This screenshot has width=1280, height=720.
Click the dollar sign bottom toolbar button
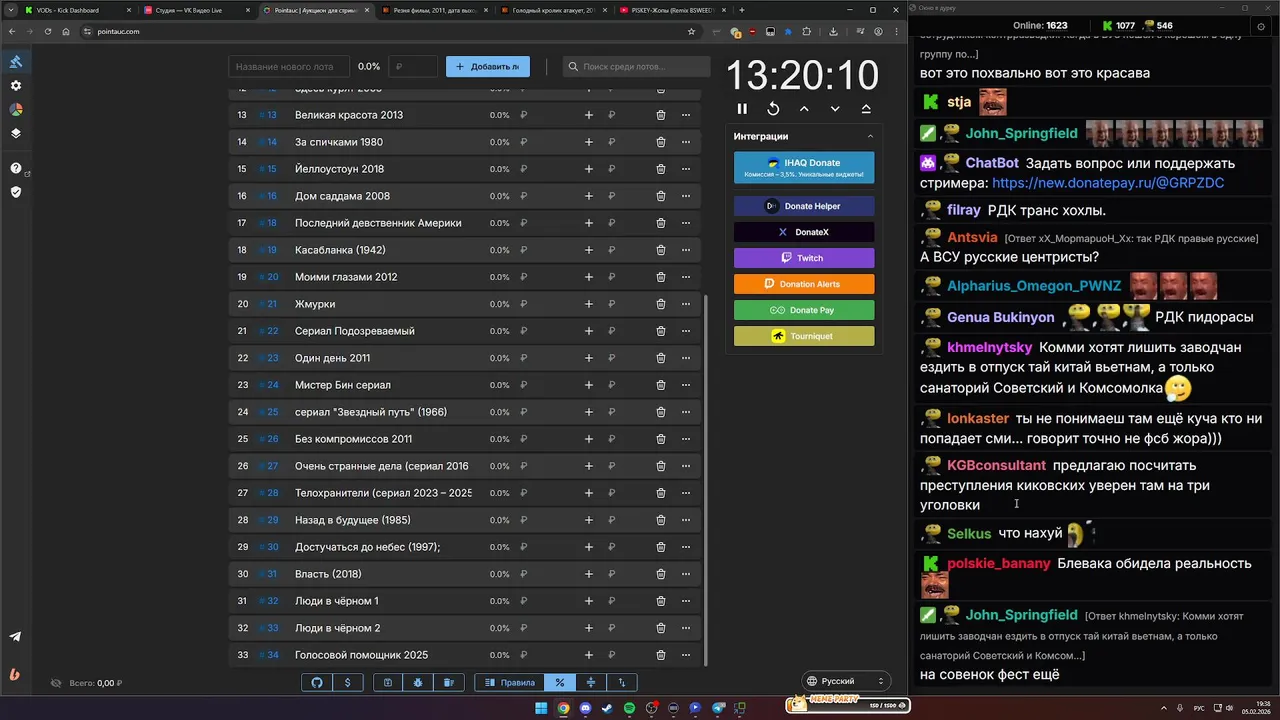[x=347, y=682]
